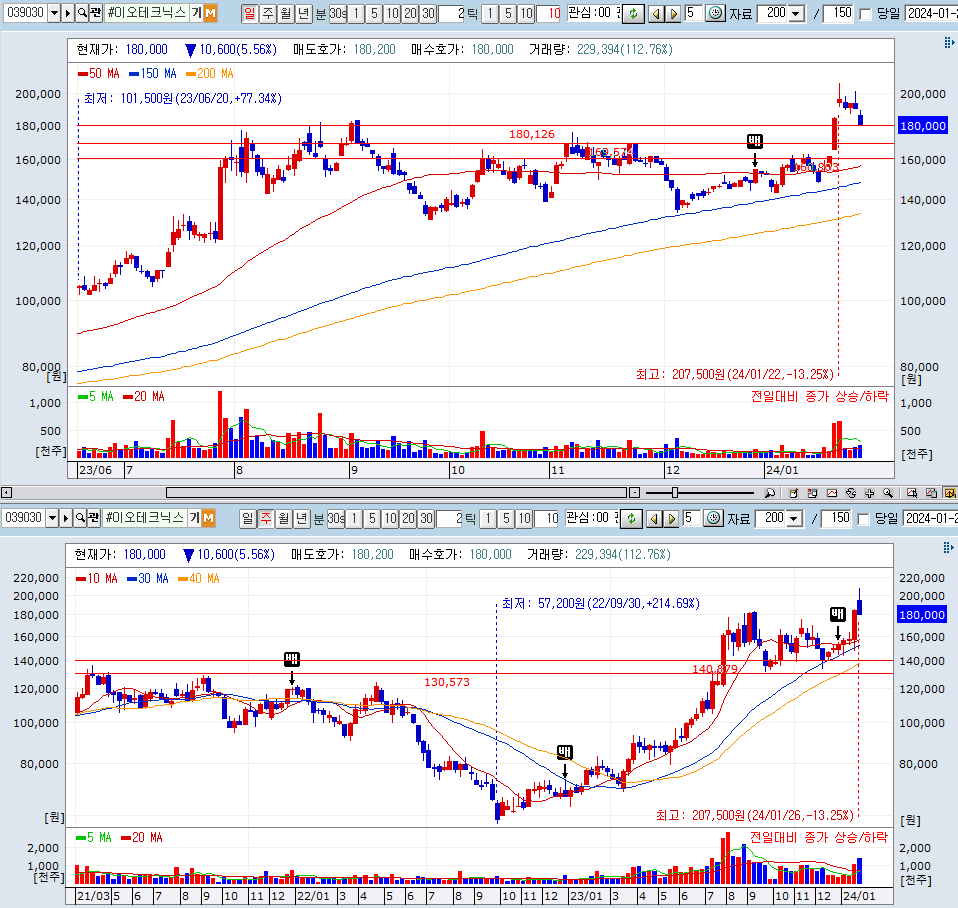
Task: Open the 2024-01 date field in top toolbar
Action: click(x=931, y=13)
